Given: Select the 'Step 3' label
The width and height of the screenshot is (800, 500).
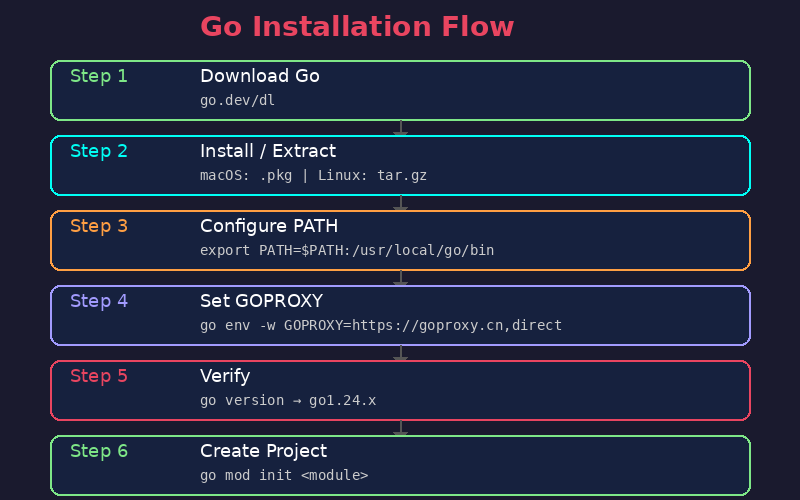Looking at the screenshot, I should coord(98,226).
